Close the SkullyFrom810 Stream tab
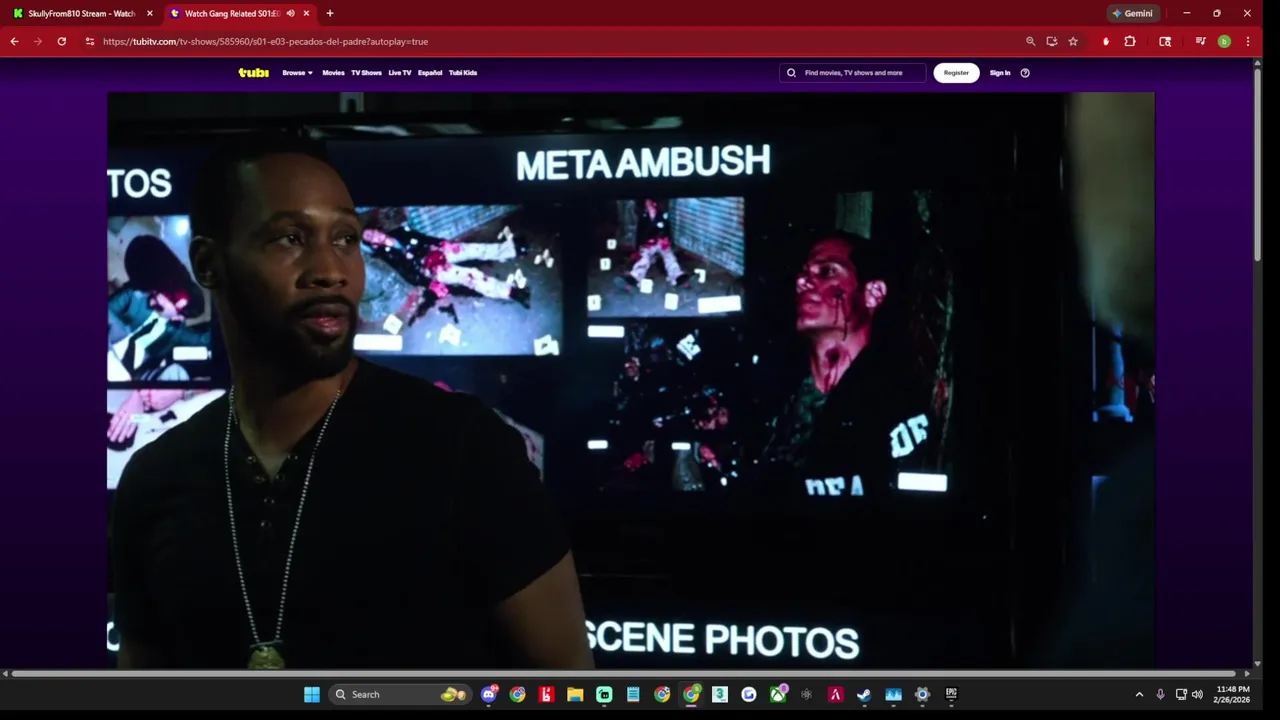 click(150, 13)
